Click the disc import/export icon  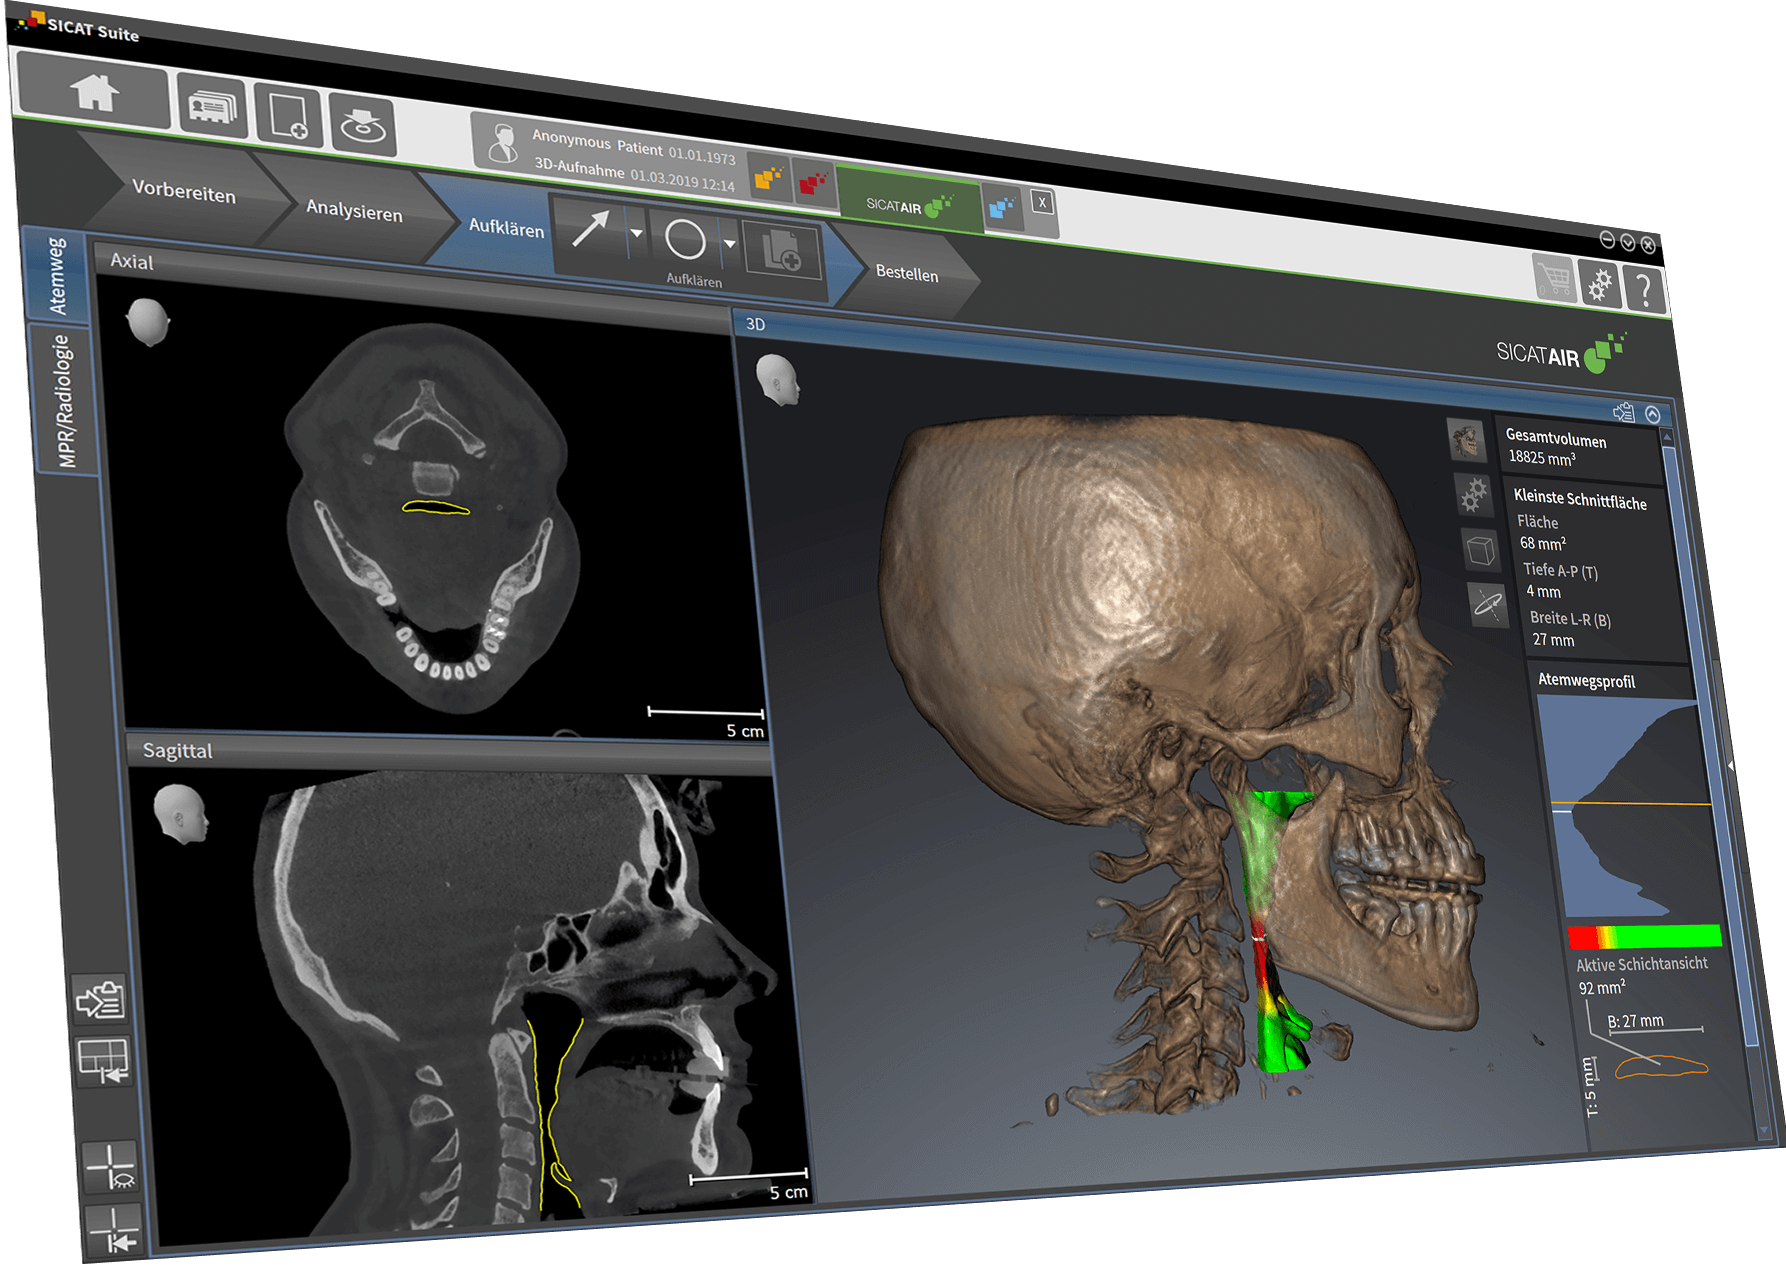click(362, 126)
